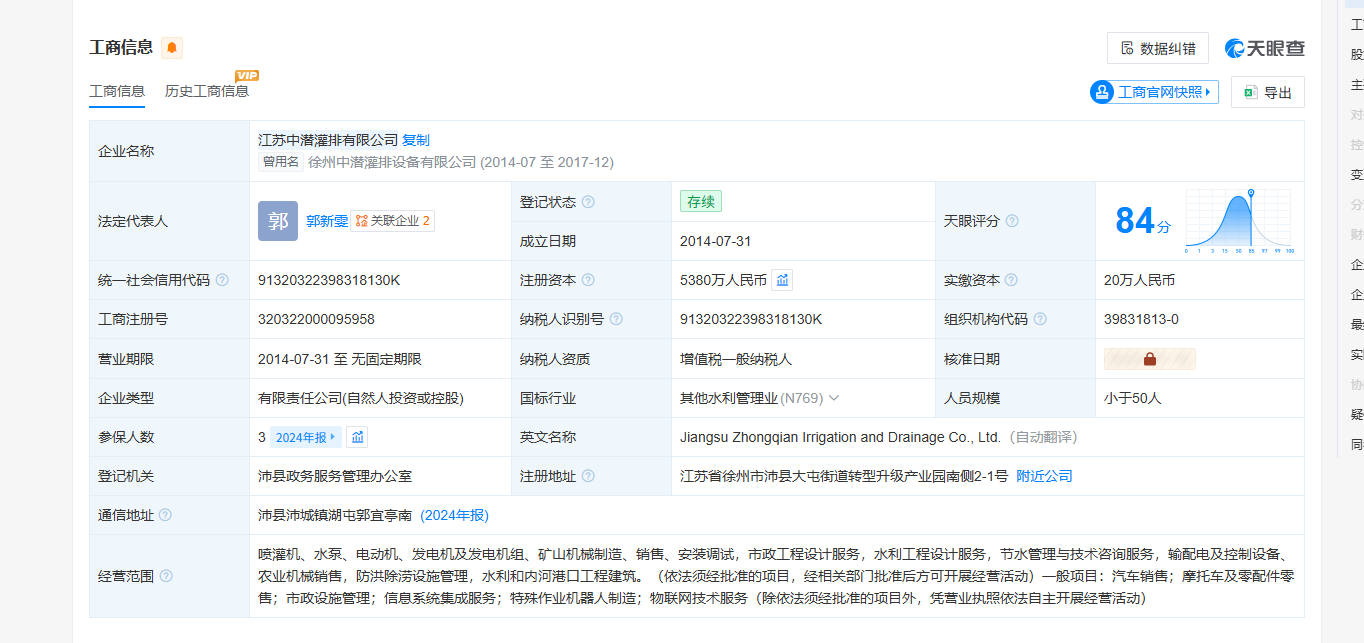Select the taxpayer ID value in 纳税人识别号 row
Image resolution: width=1364 pixels, height=643 pixels.
[751, 319]
